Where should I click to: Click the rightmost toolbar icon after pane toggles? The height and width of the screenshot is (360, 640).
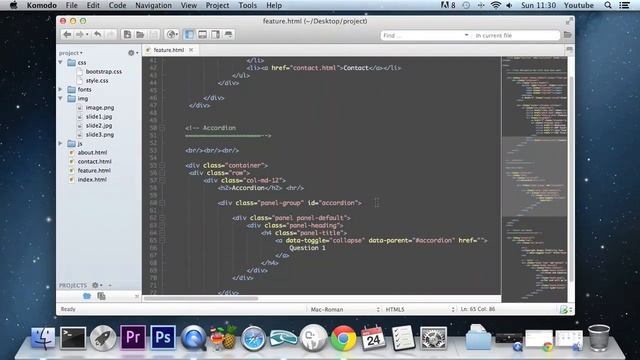point(229,35)
